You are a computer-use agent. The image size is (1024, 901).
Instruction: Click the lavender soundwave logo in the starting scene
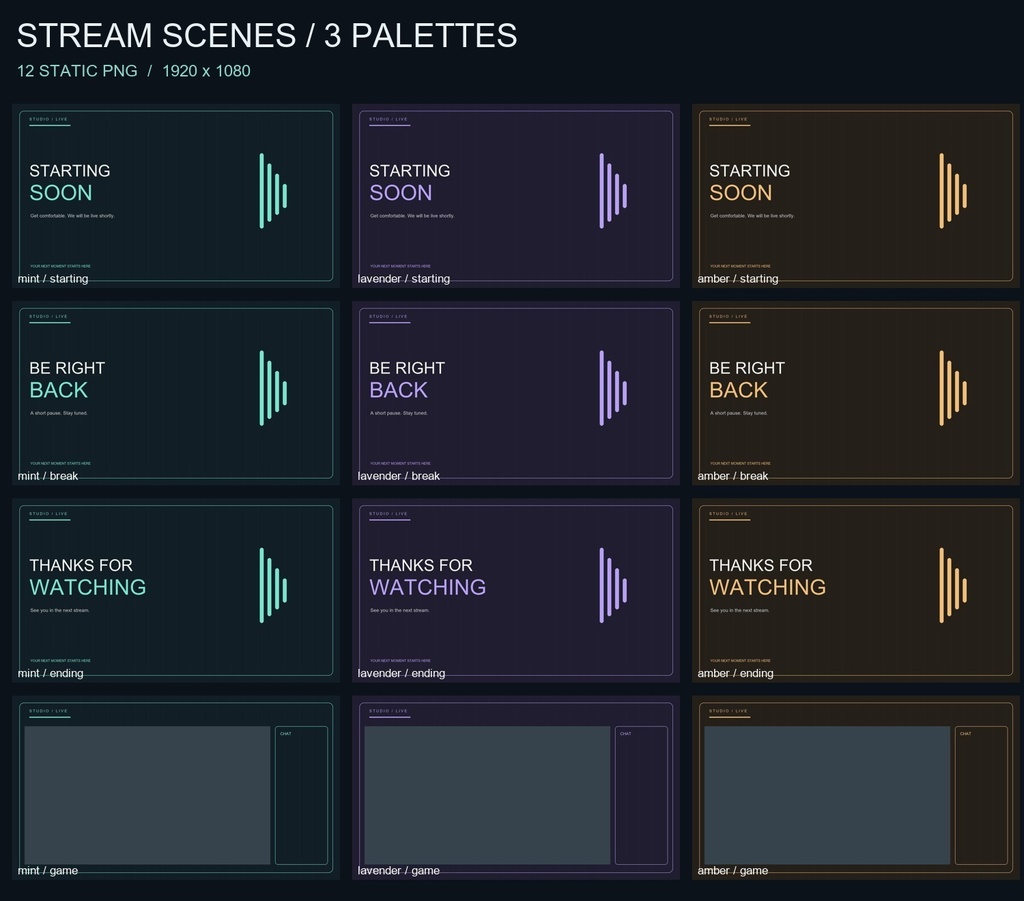(x=613, y=191)
